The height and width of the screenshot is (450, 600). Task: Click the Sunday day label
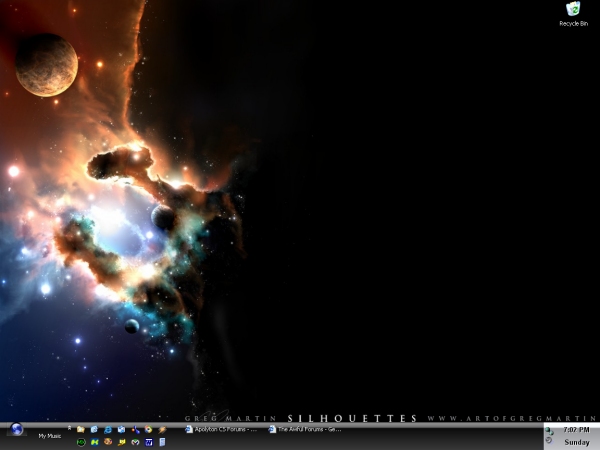(x=577, y=442)
